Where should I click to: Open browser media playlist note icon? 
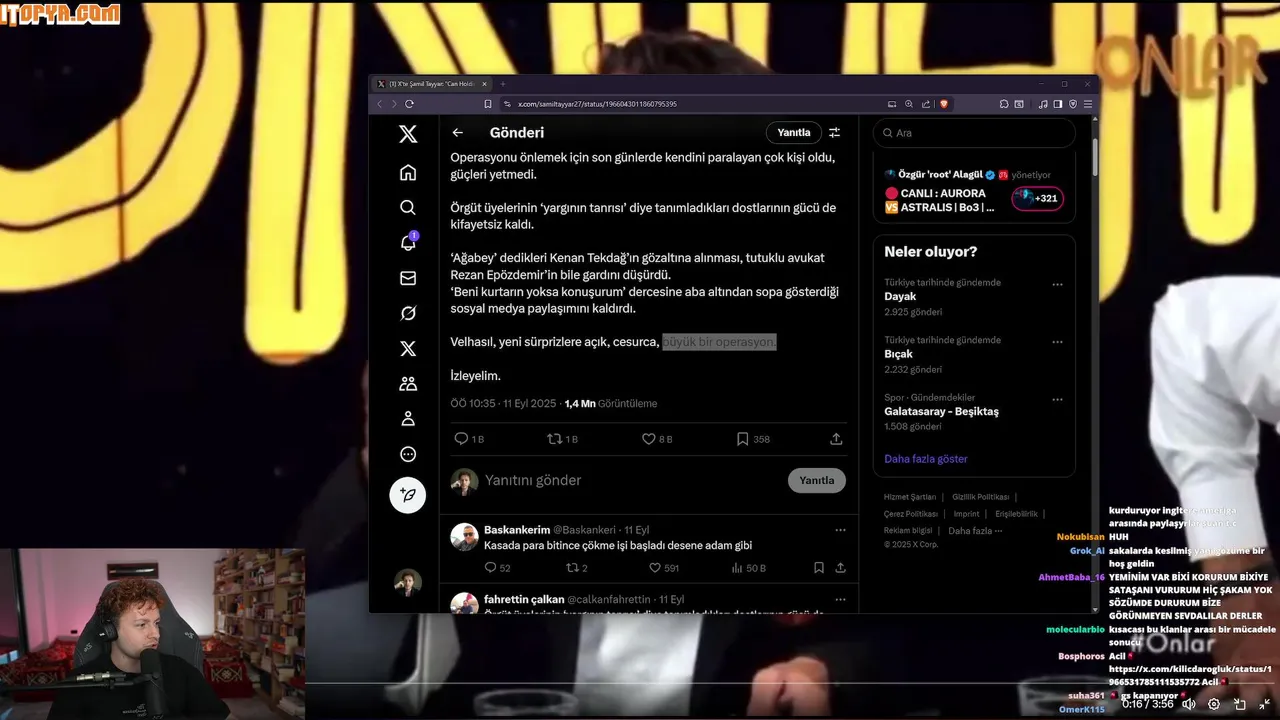point(1043,104)
